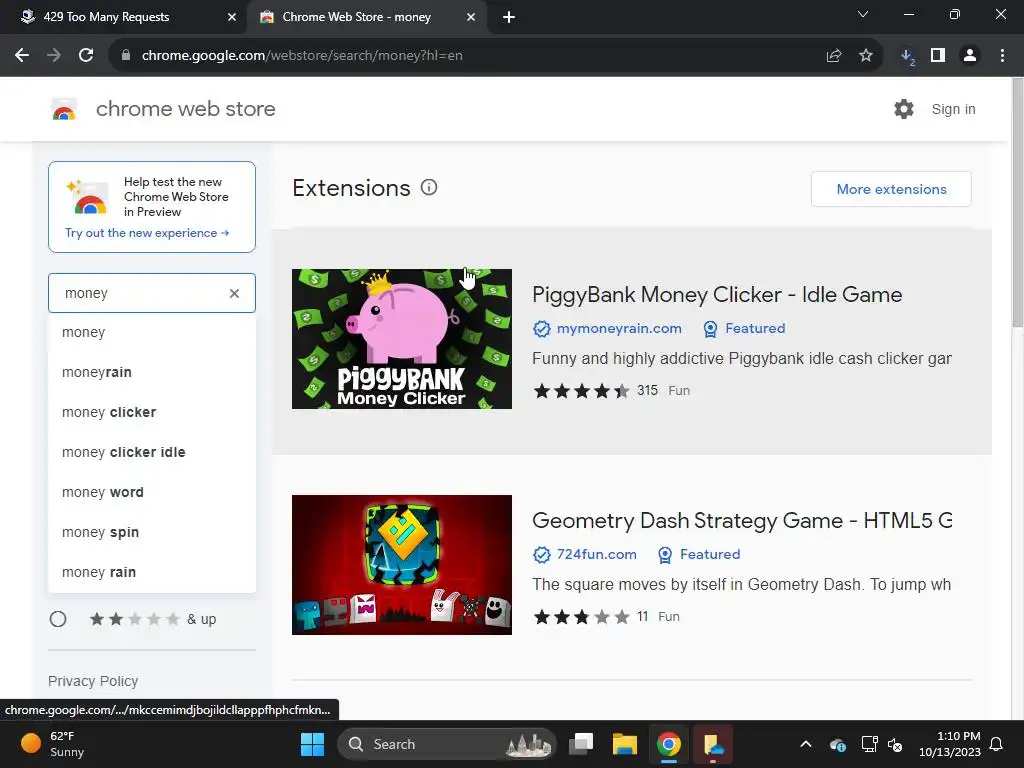Switch to the 429 Too Many Requests tab
Screen dimensions: 1024x768
click(x=106, y=17)
